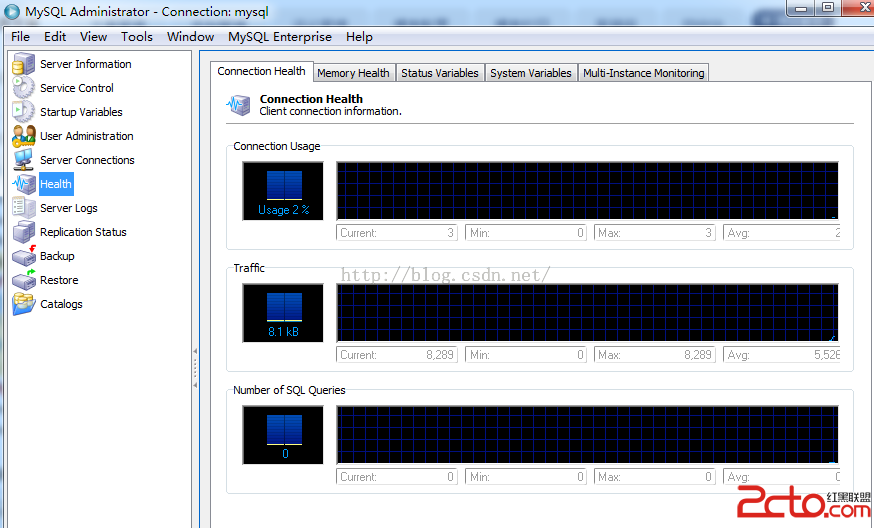Click Traffic Current field showing 8,289

(x=397, y=355)
